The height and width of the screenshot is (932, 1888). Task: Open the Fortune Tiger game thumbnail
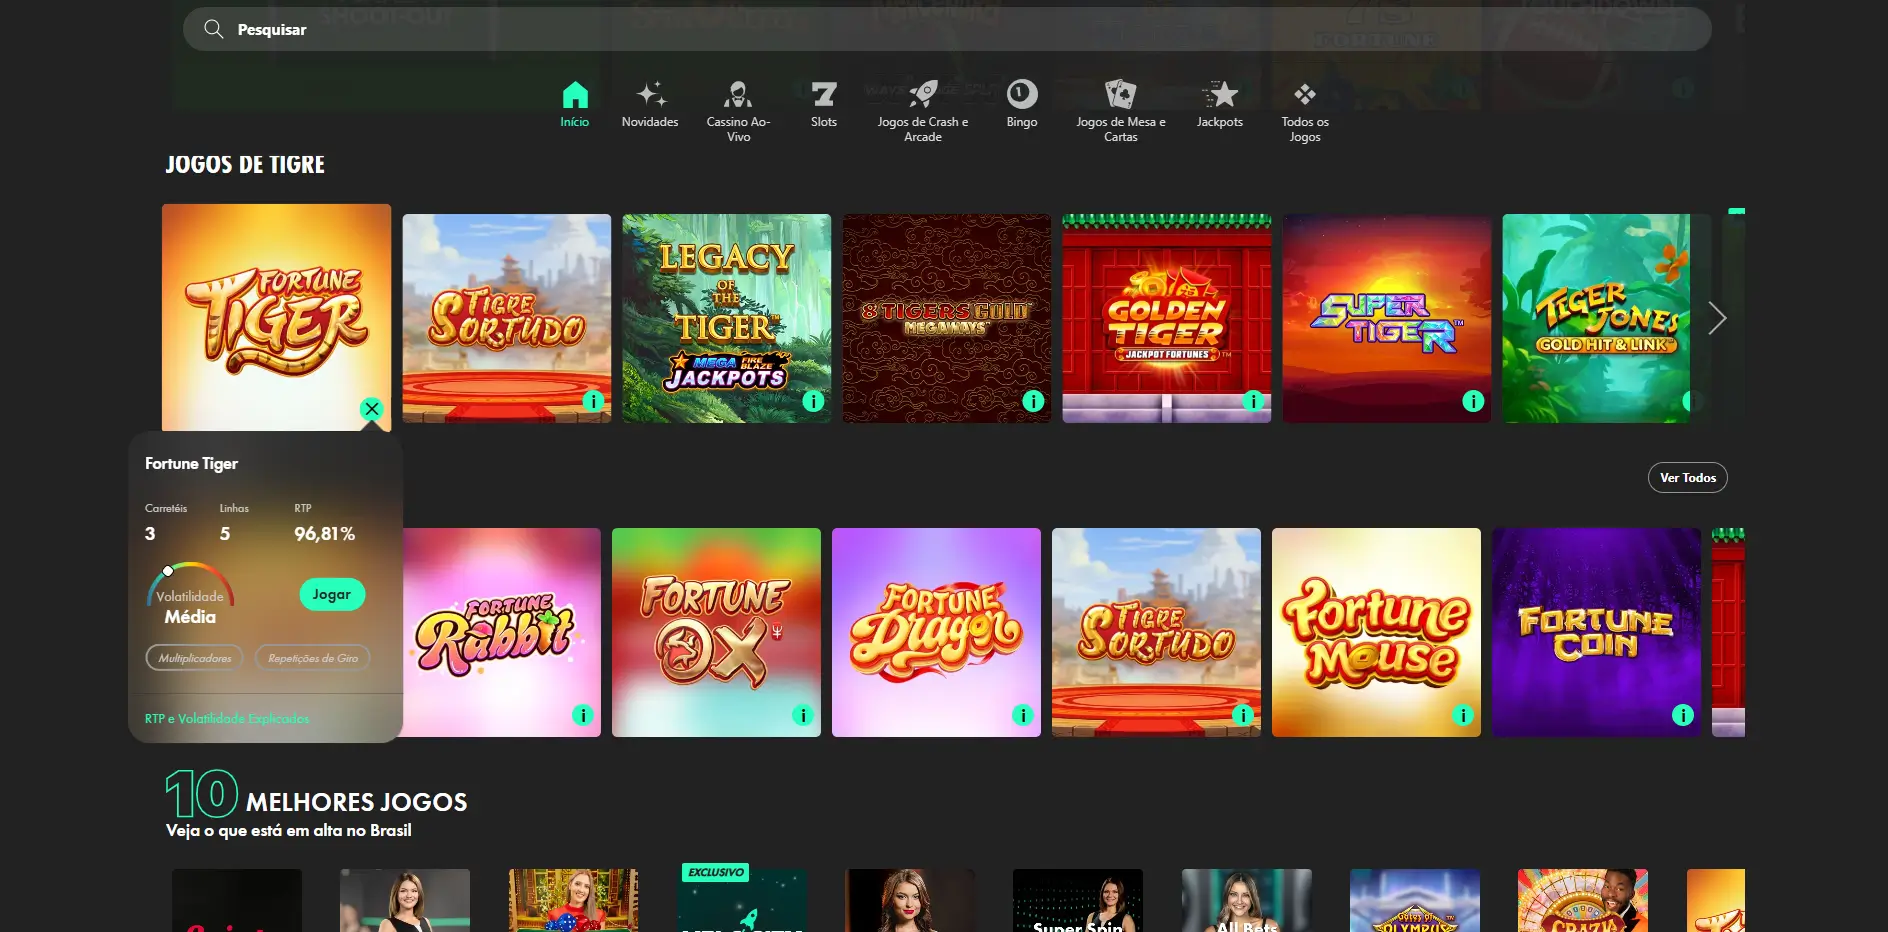coord(276,317)
